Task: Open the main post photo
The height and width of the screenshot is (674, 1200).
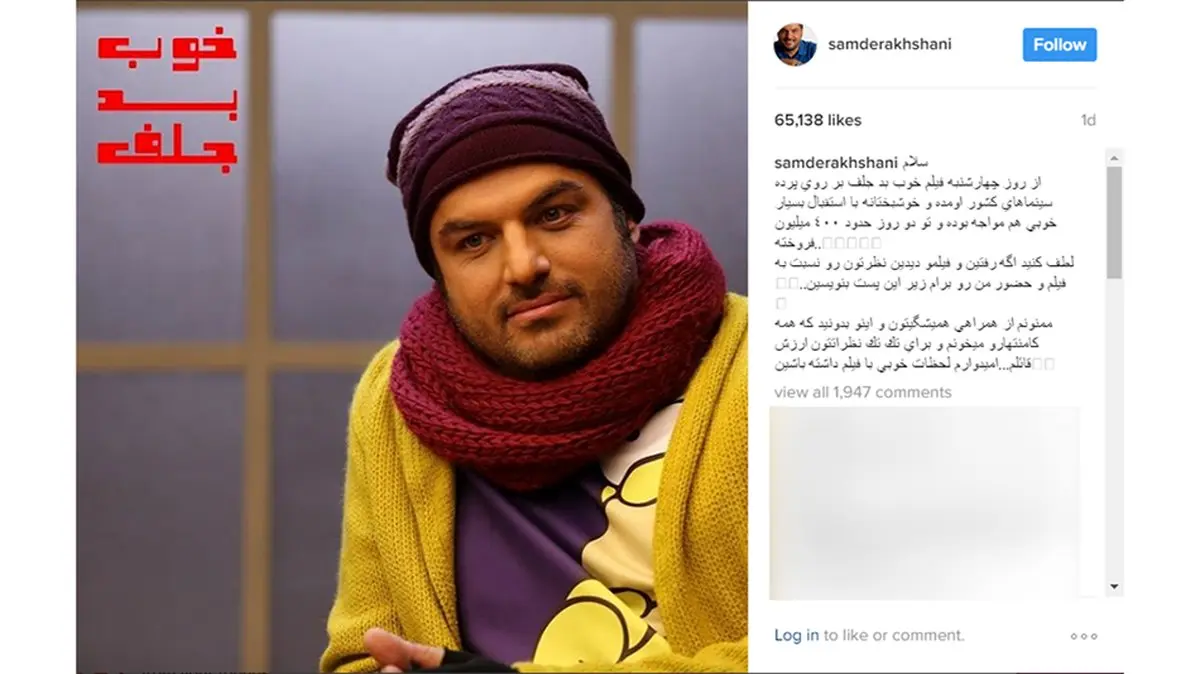Action: 412,337
